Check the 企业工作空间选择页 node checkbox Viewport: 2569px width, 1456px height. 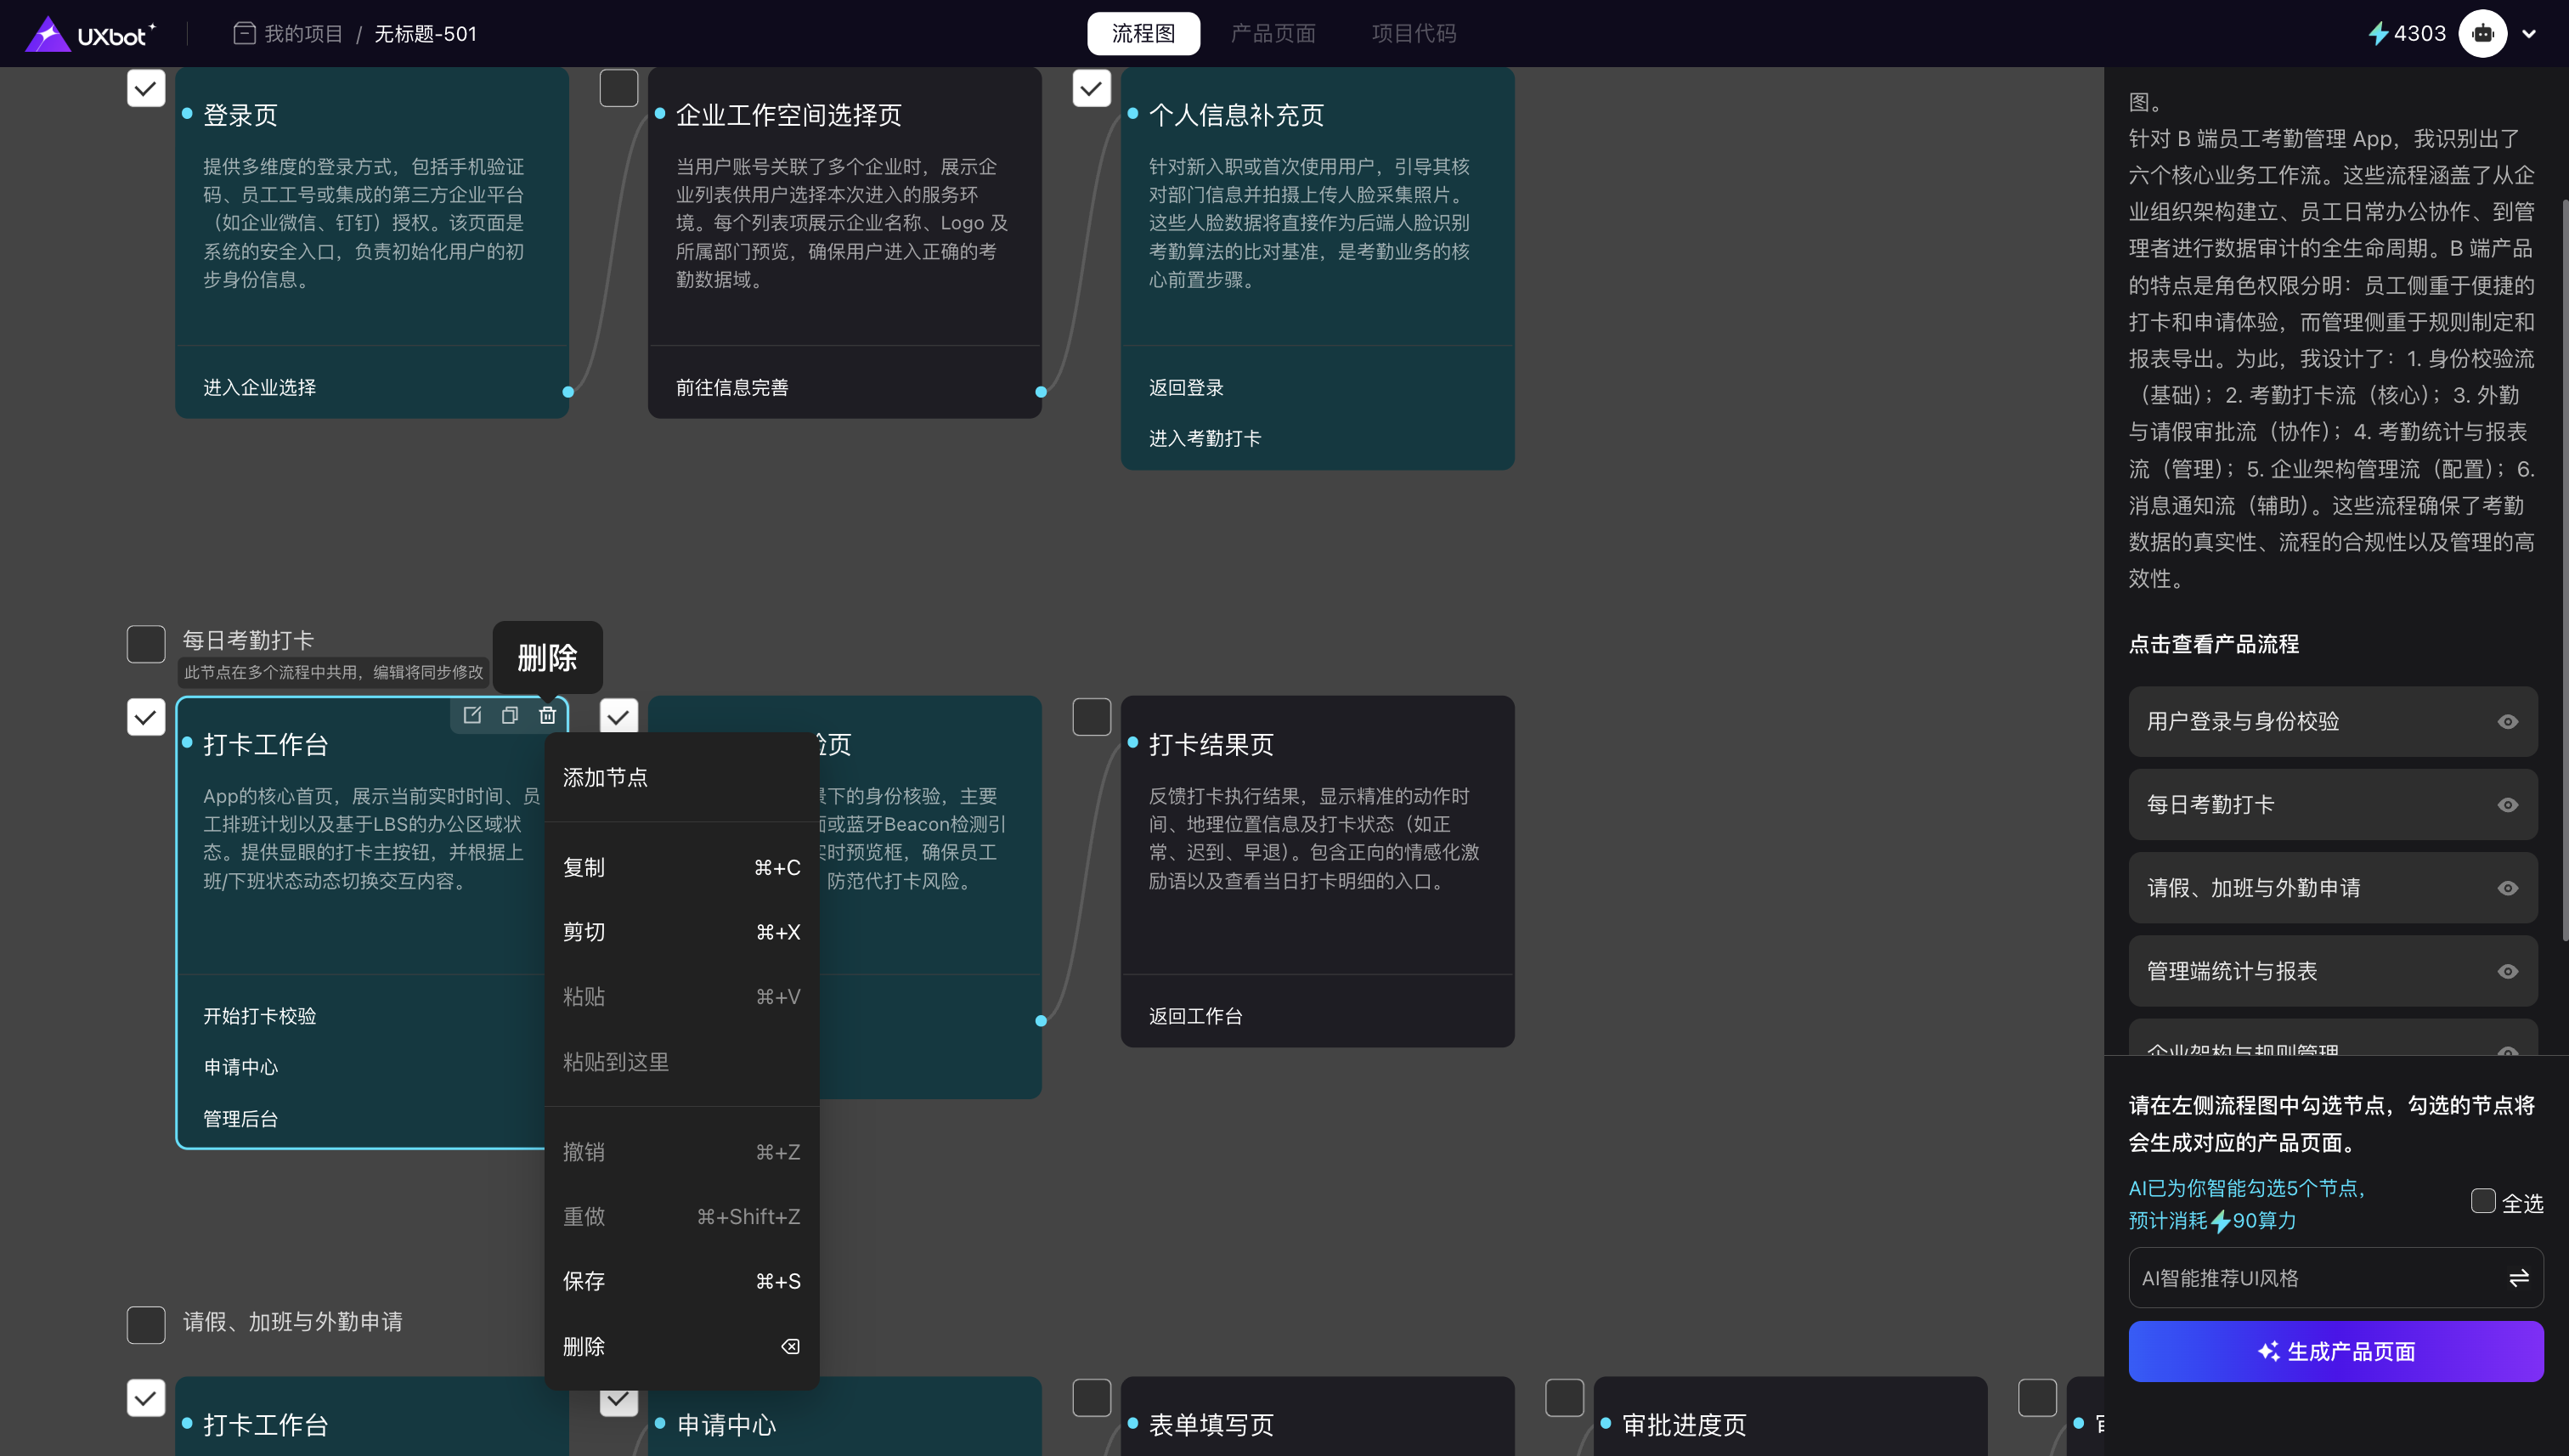(x=619, y=89)
